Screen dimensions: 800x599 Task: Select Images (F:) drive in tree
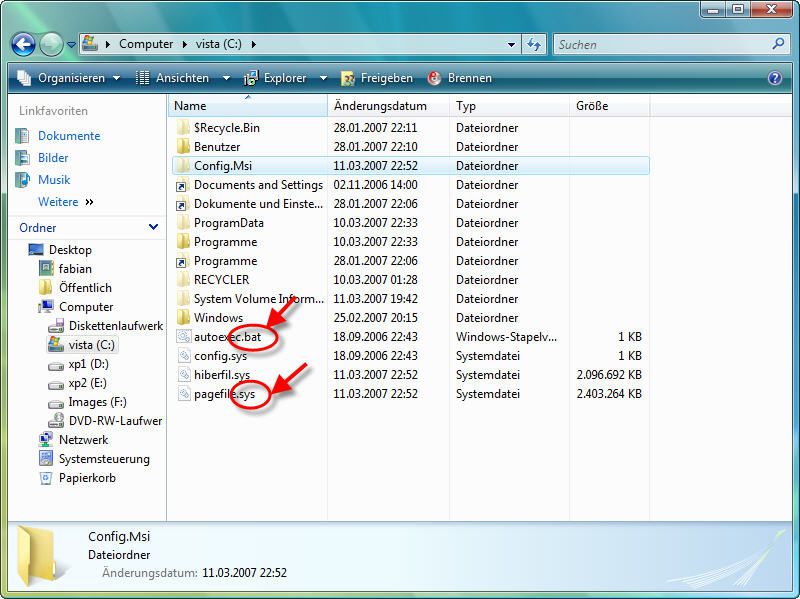tap(97, 402)
